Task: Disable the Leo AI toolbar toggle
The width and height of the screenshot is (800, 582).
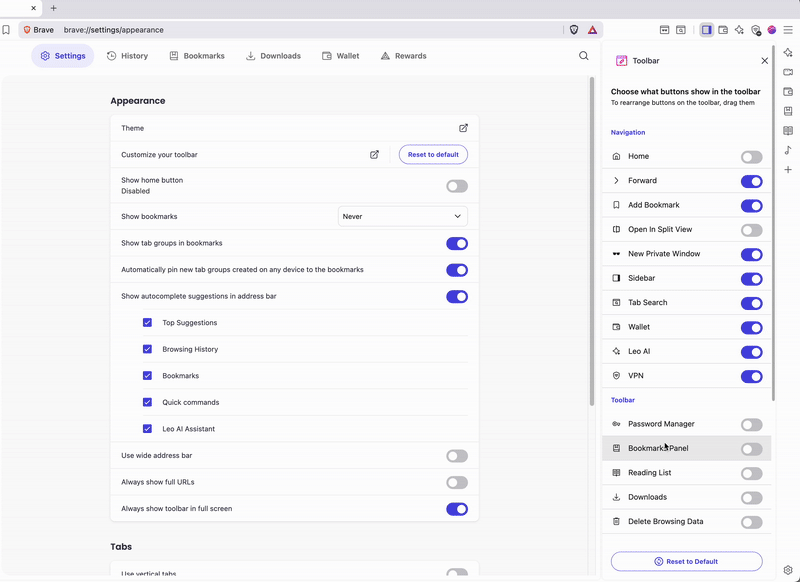Action: point(752,352)
